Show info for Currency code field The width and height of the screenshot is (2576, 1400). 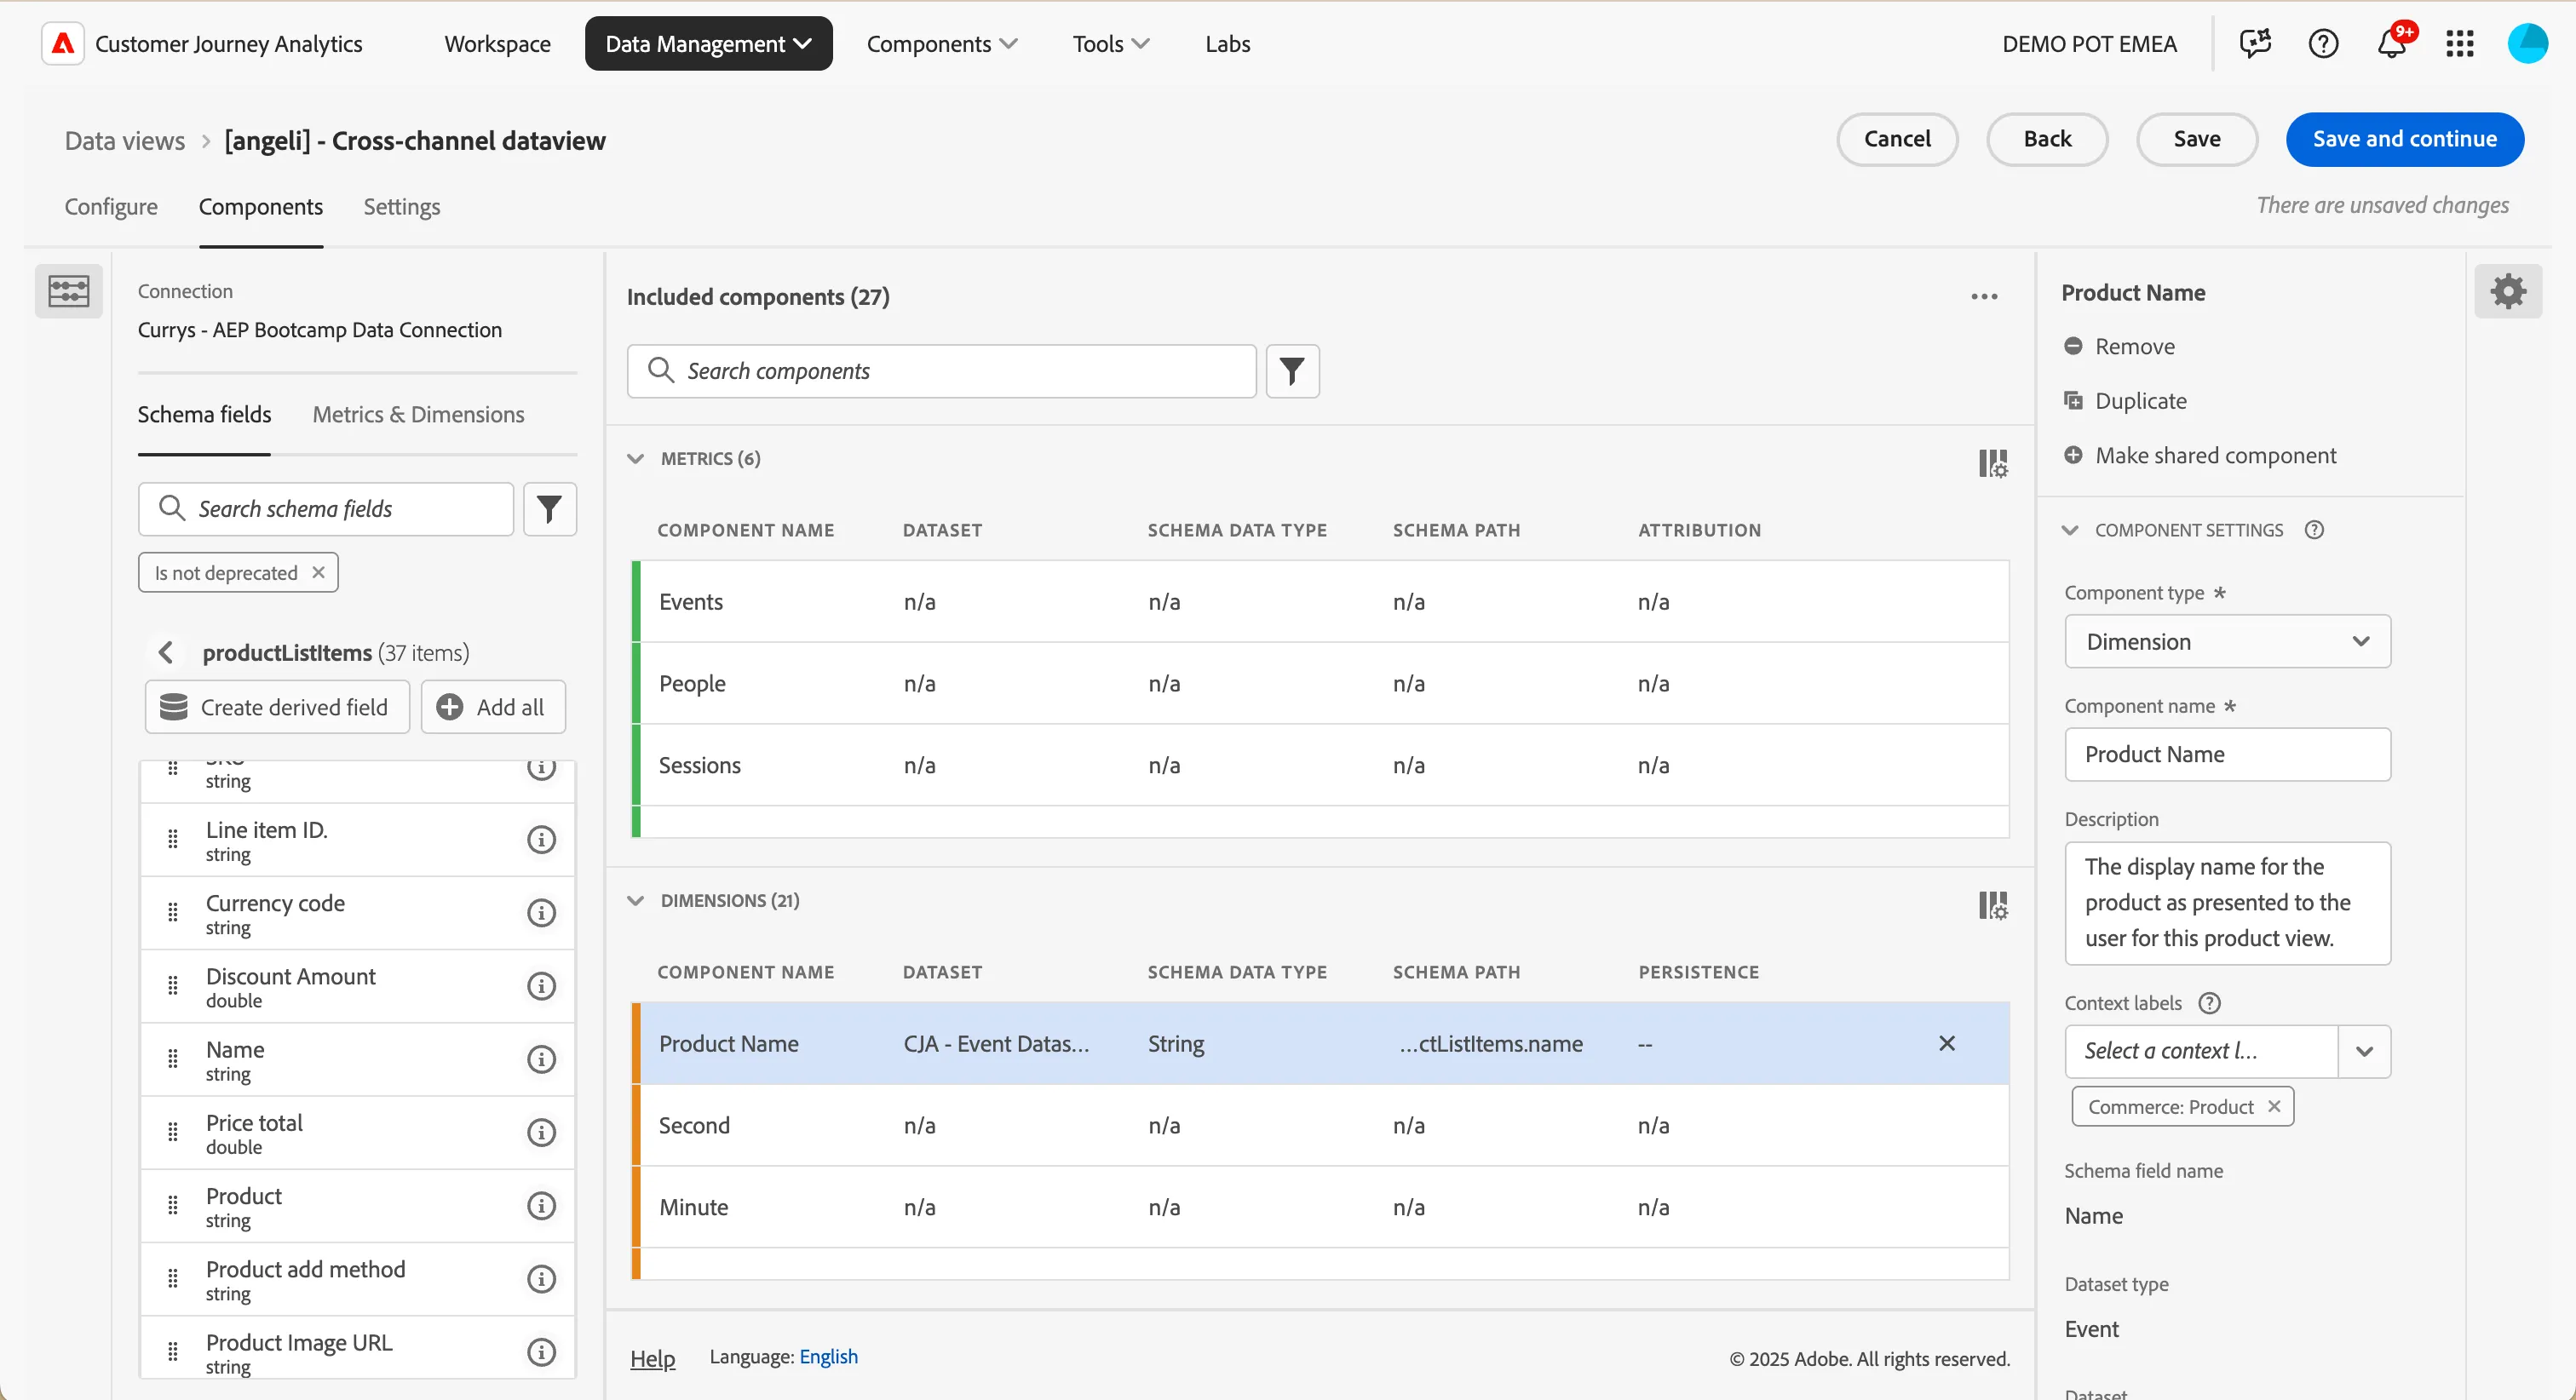coord(541,913)
